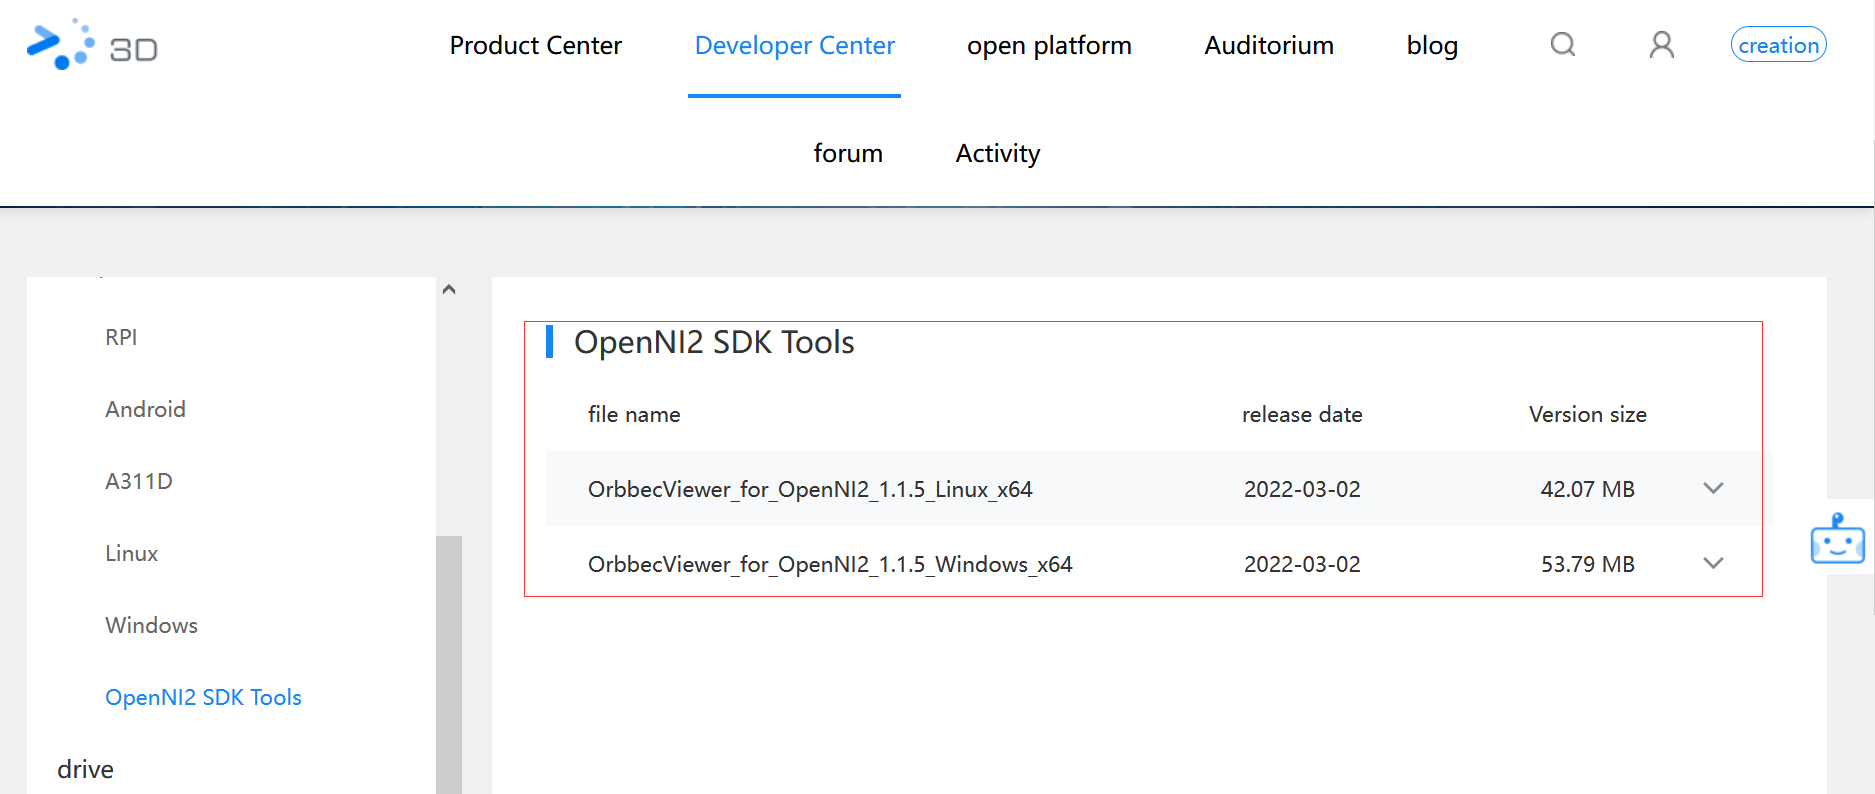
Task: Open the chatbot assistant robot icon
Action: point(1838,539)
